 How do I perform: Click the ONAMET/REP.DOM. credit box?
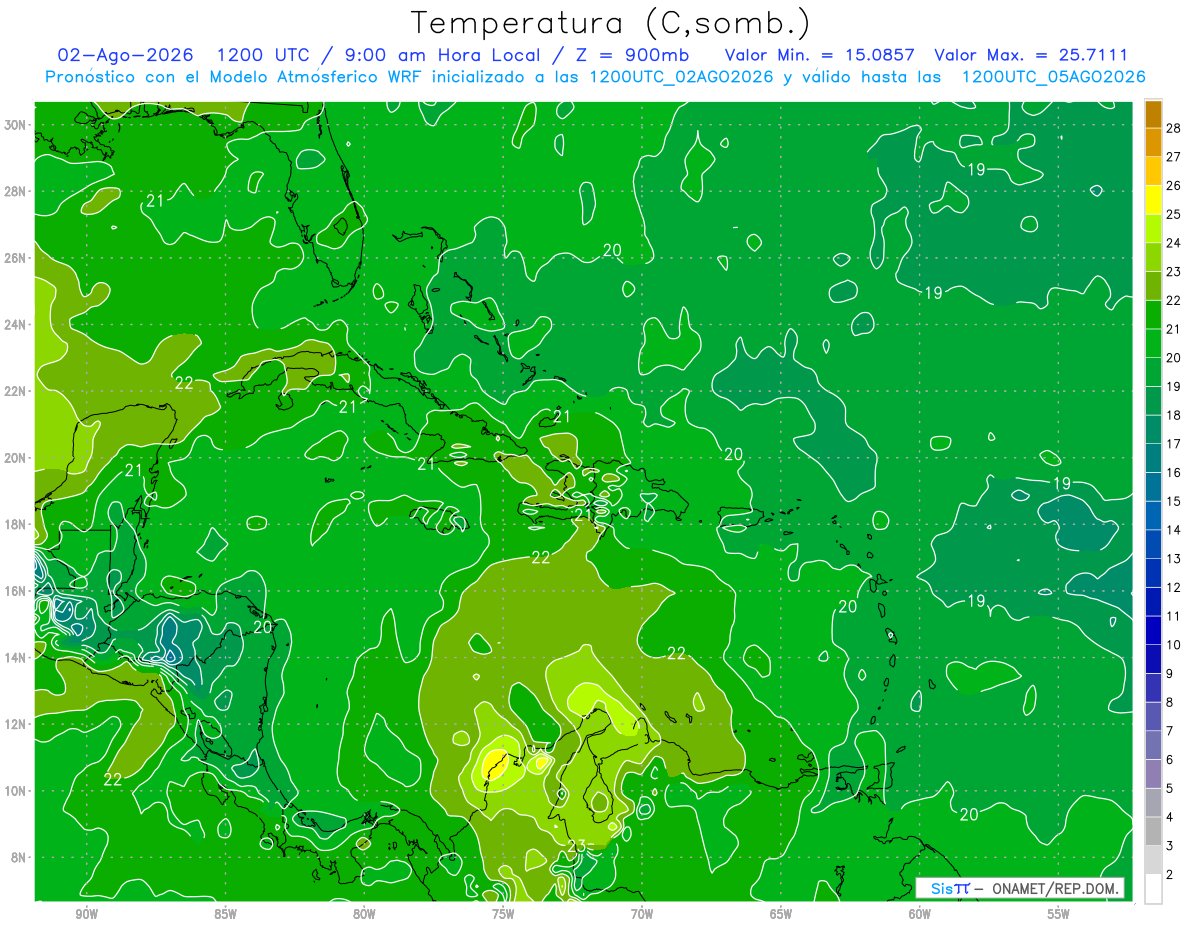click(1021, 888)
